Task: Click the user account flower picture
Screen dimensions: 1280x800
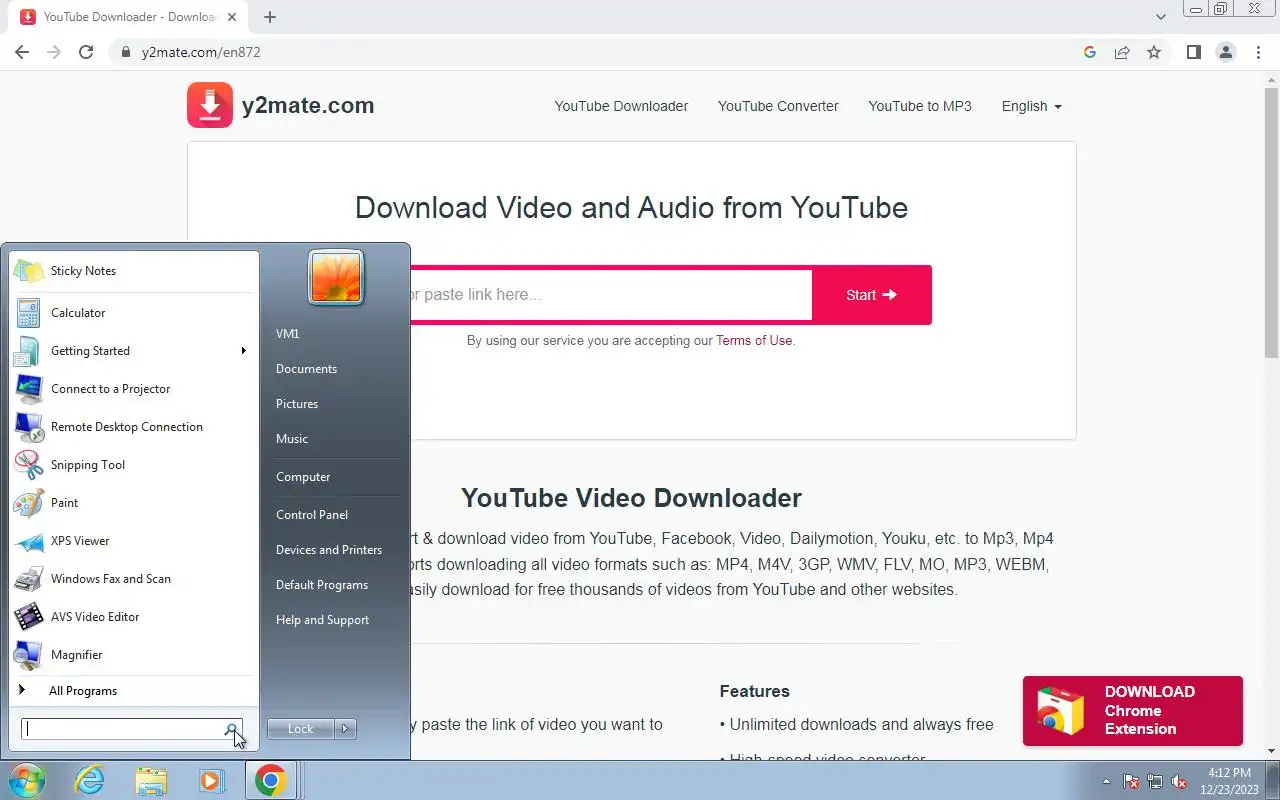Action: pos(336,277)
